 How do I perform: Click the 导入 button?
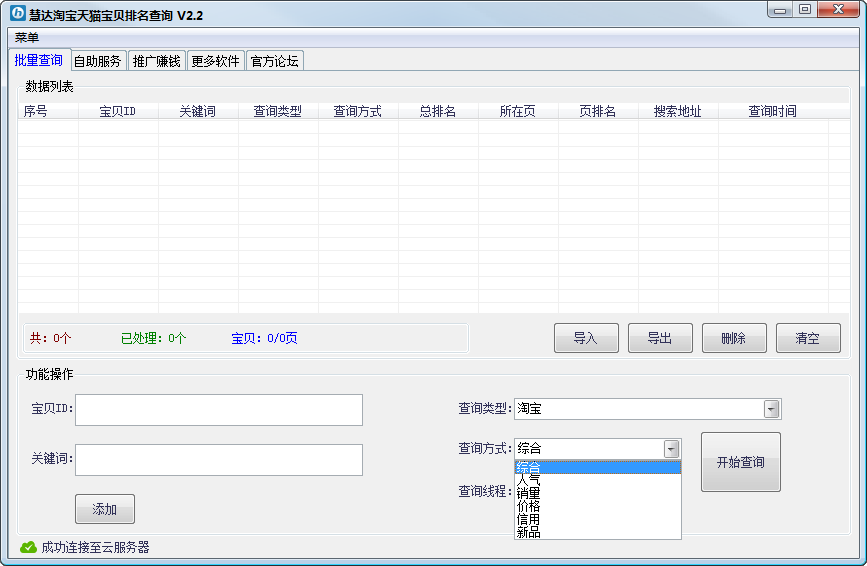coord(586,338)
